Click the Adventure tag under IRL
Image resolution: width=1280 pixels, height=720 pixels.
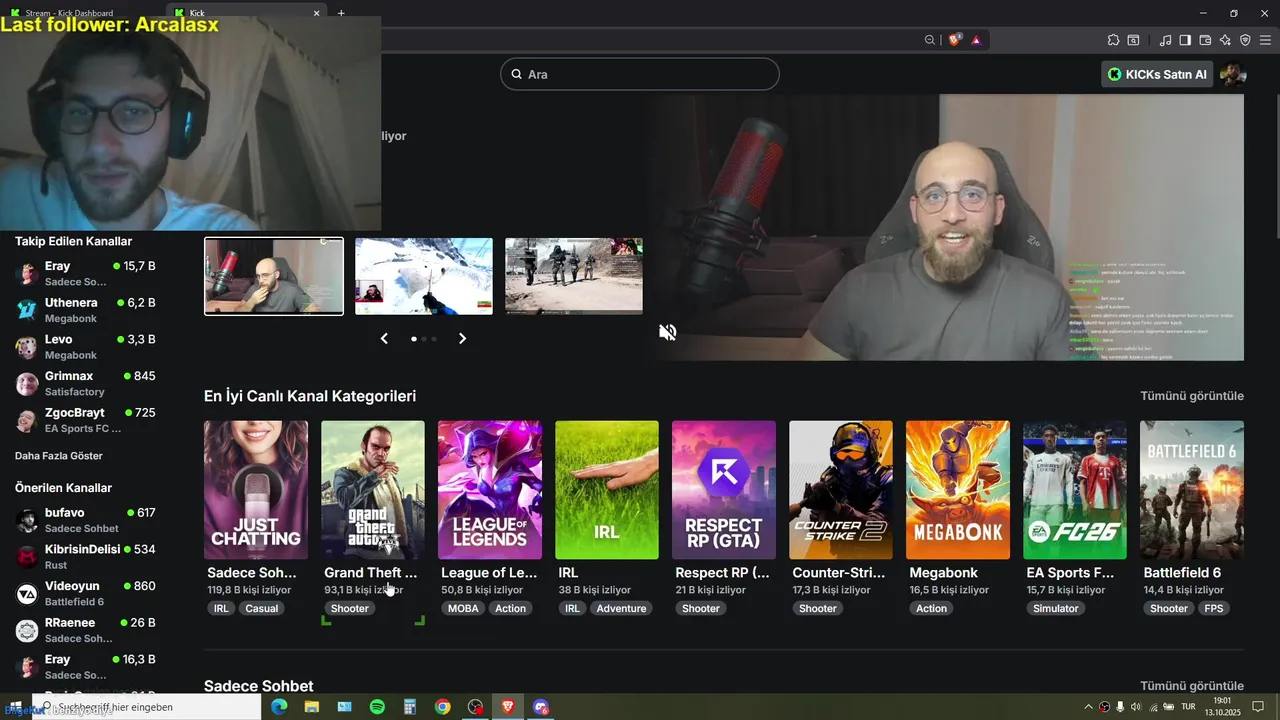(x=621, y=608)
